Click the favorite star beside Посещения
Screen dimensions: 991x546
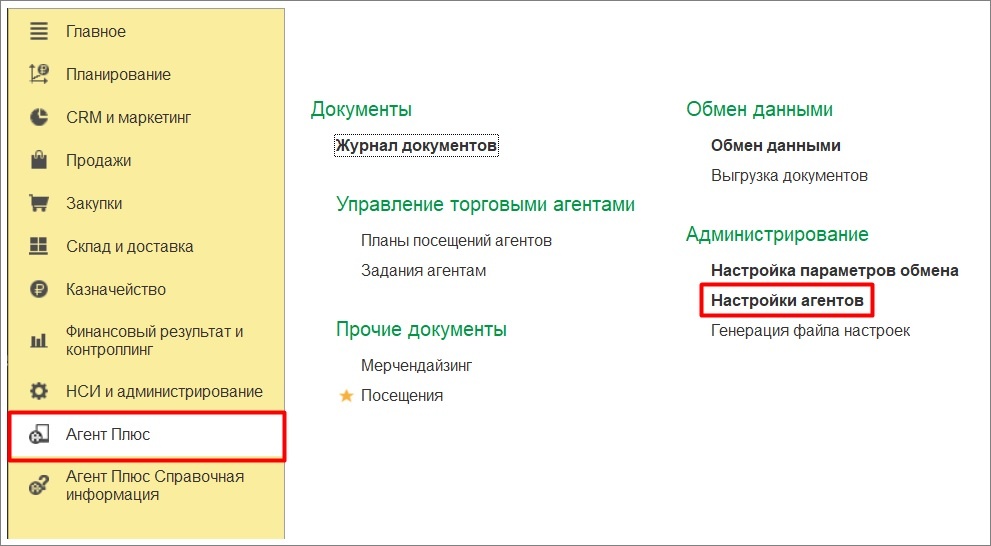click(x=346, y=396)
